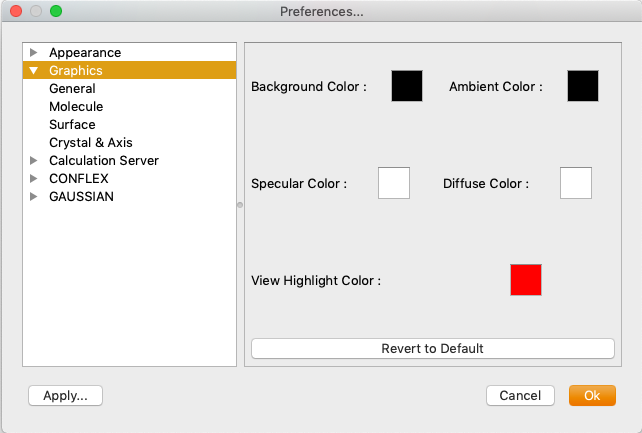Open the Ambient Color swatch picker
The image size is (642, 433).
tap(583, 86)
